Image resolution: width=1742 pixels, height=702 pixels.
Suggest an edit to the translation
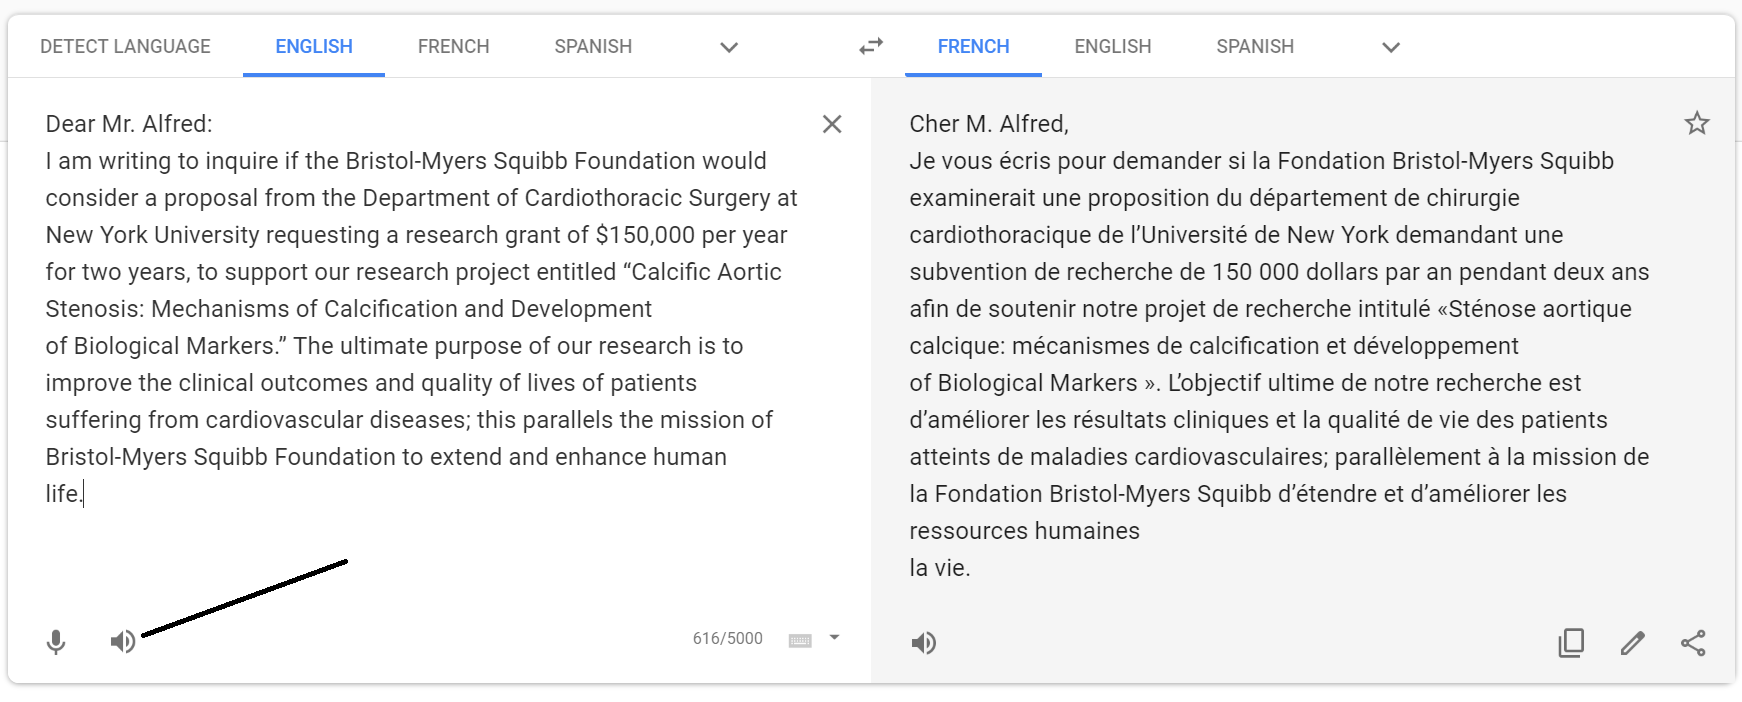(x=1633, y=643)
